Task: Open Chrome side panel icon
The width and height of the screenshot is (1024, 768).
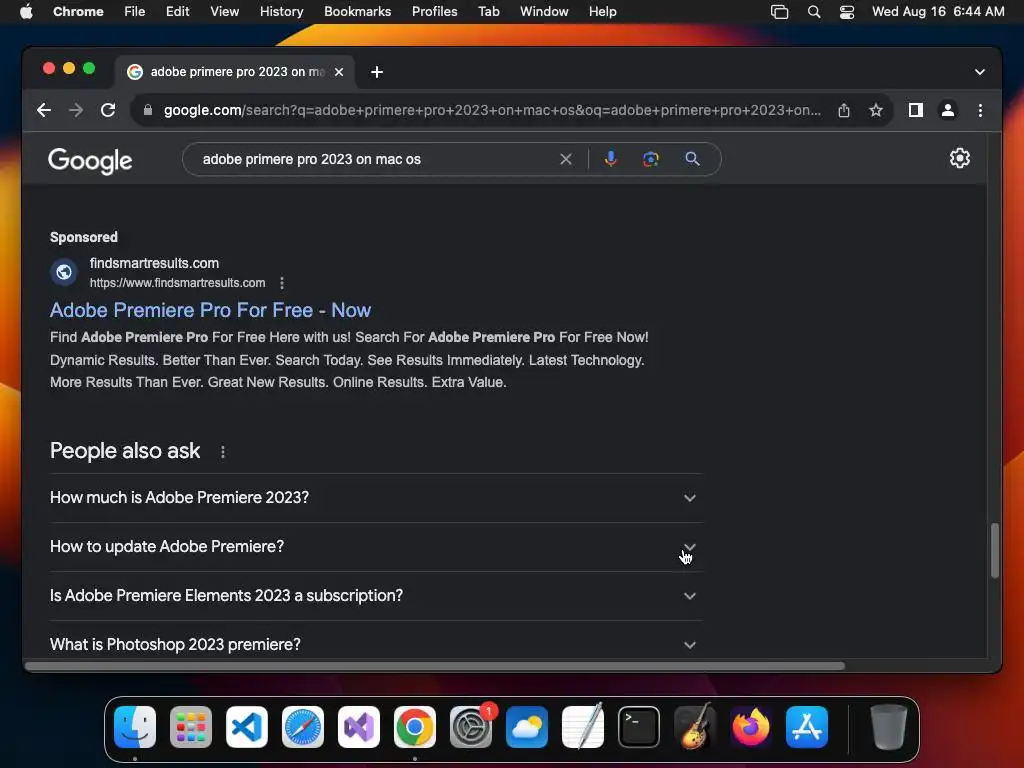Action: (916, 110)
